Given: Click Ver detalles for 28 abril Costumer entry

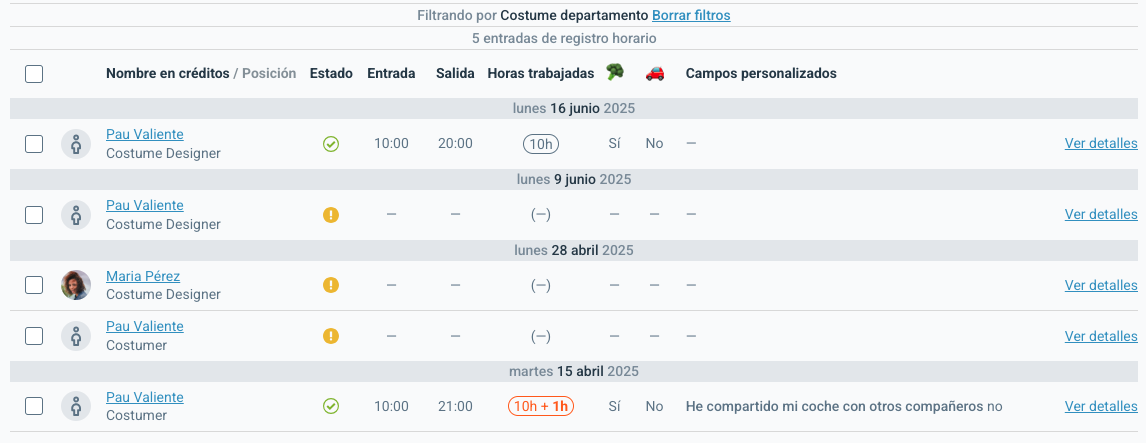Looking at the screenshot, I should click(1101, 336).
